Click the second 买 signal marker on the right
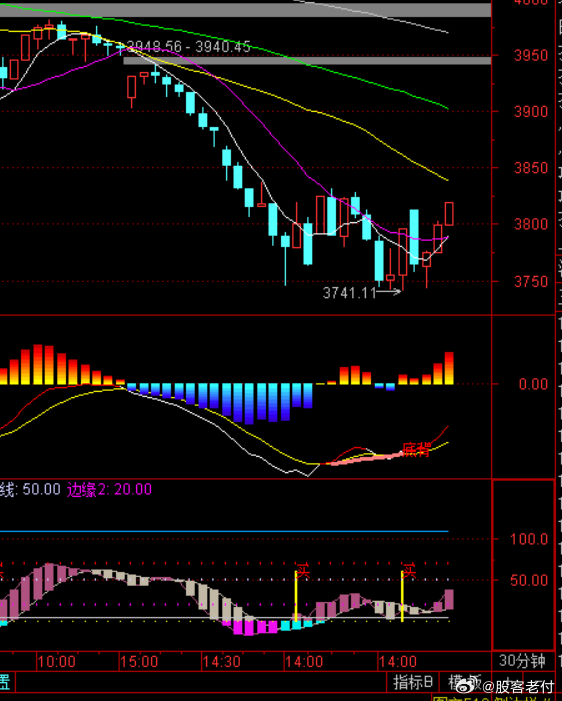 pos(409,571)
